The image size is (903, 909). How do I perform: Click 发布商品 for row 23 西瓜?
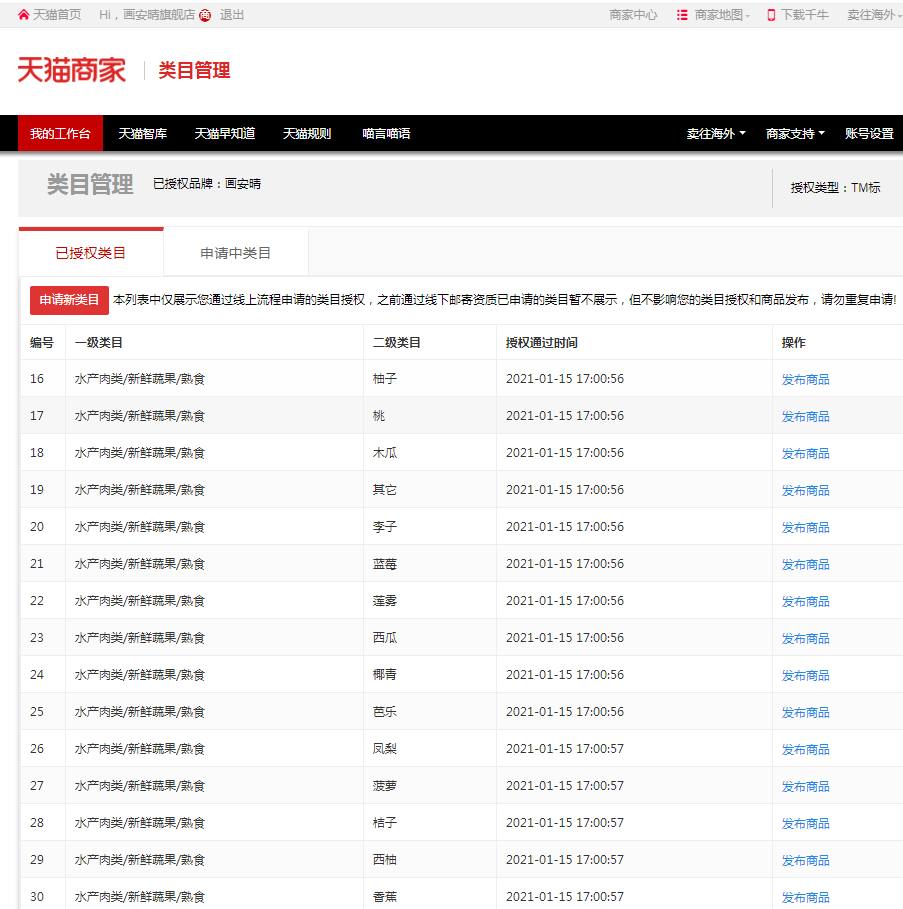pos(806,638)
